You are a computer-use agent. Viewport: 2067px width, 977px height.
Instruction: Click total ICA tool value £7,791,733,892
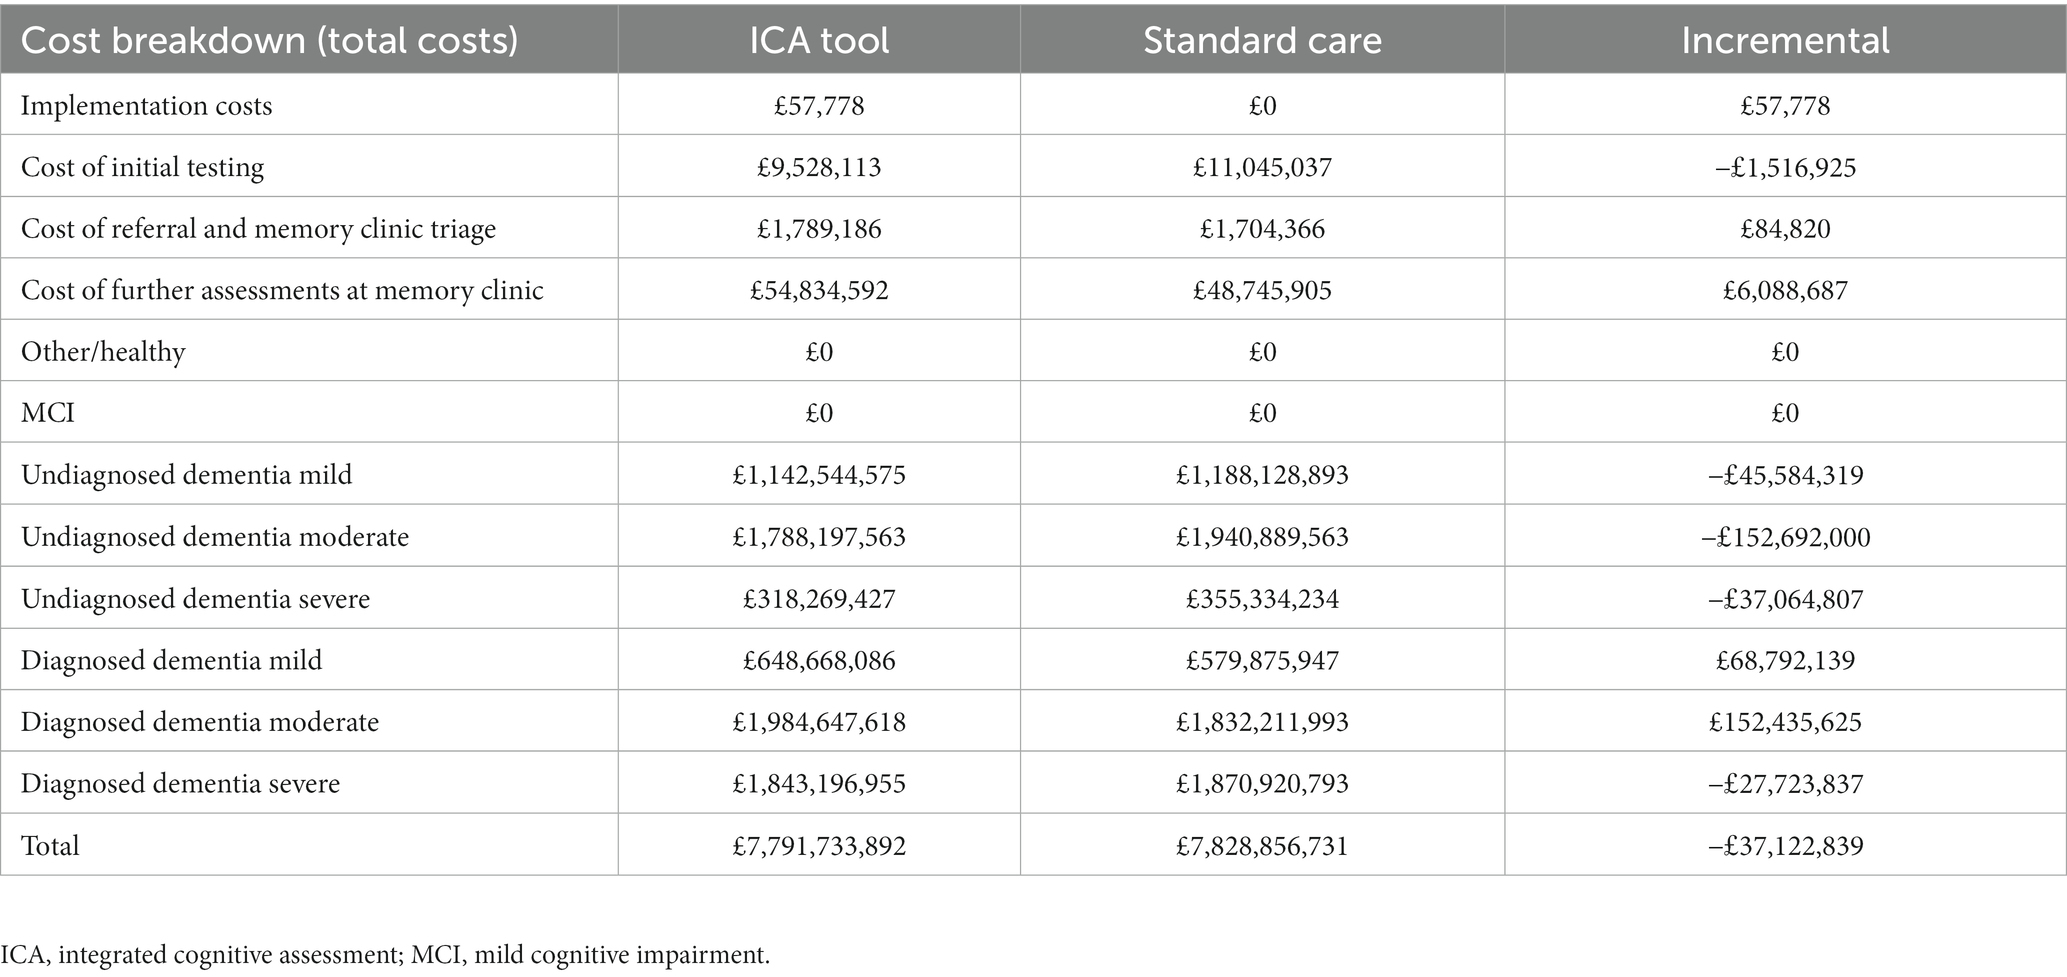click(819, 846)
